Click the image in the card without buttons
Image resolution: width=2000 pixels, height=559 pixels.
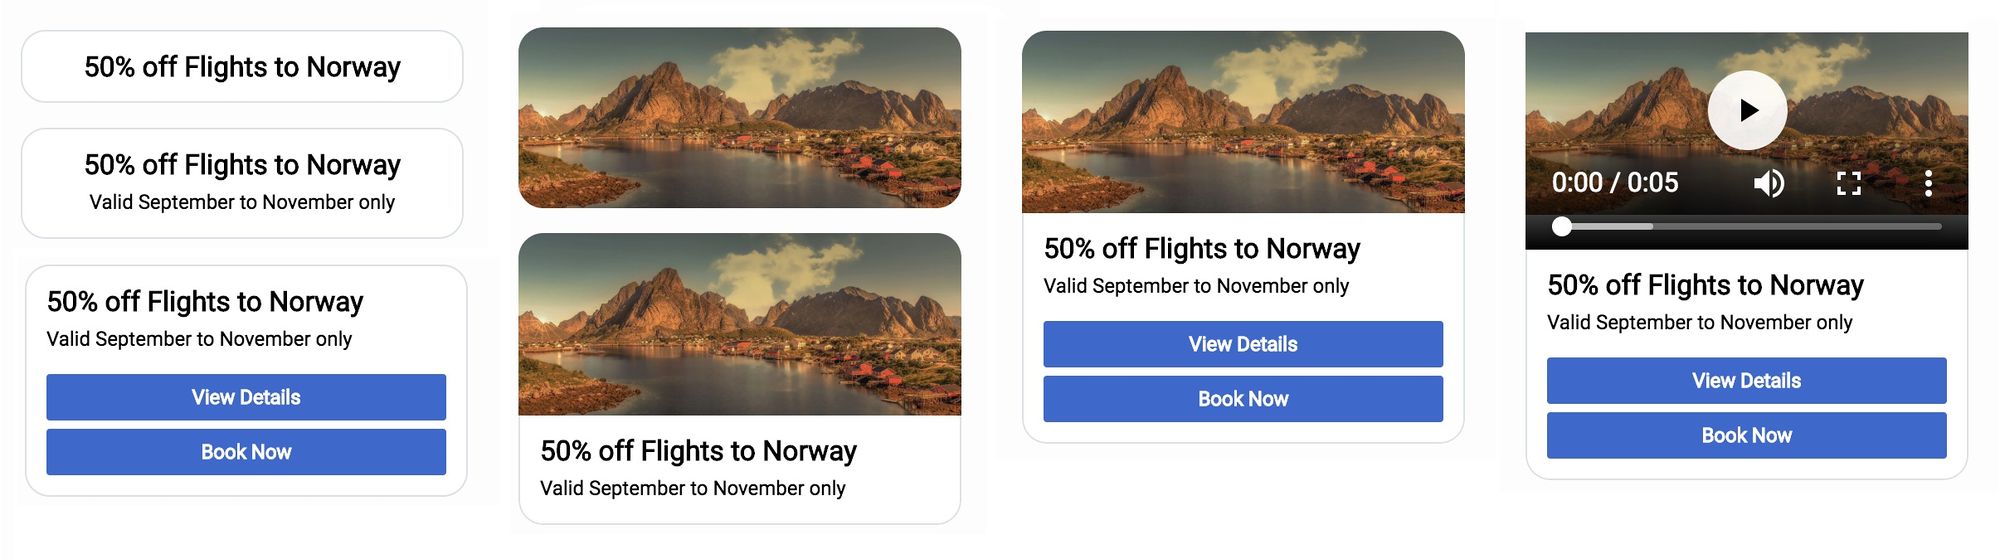coord(739,324)
